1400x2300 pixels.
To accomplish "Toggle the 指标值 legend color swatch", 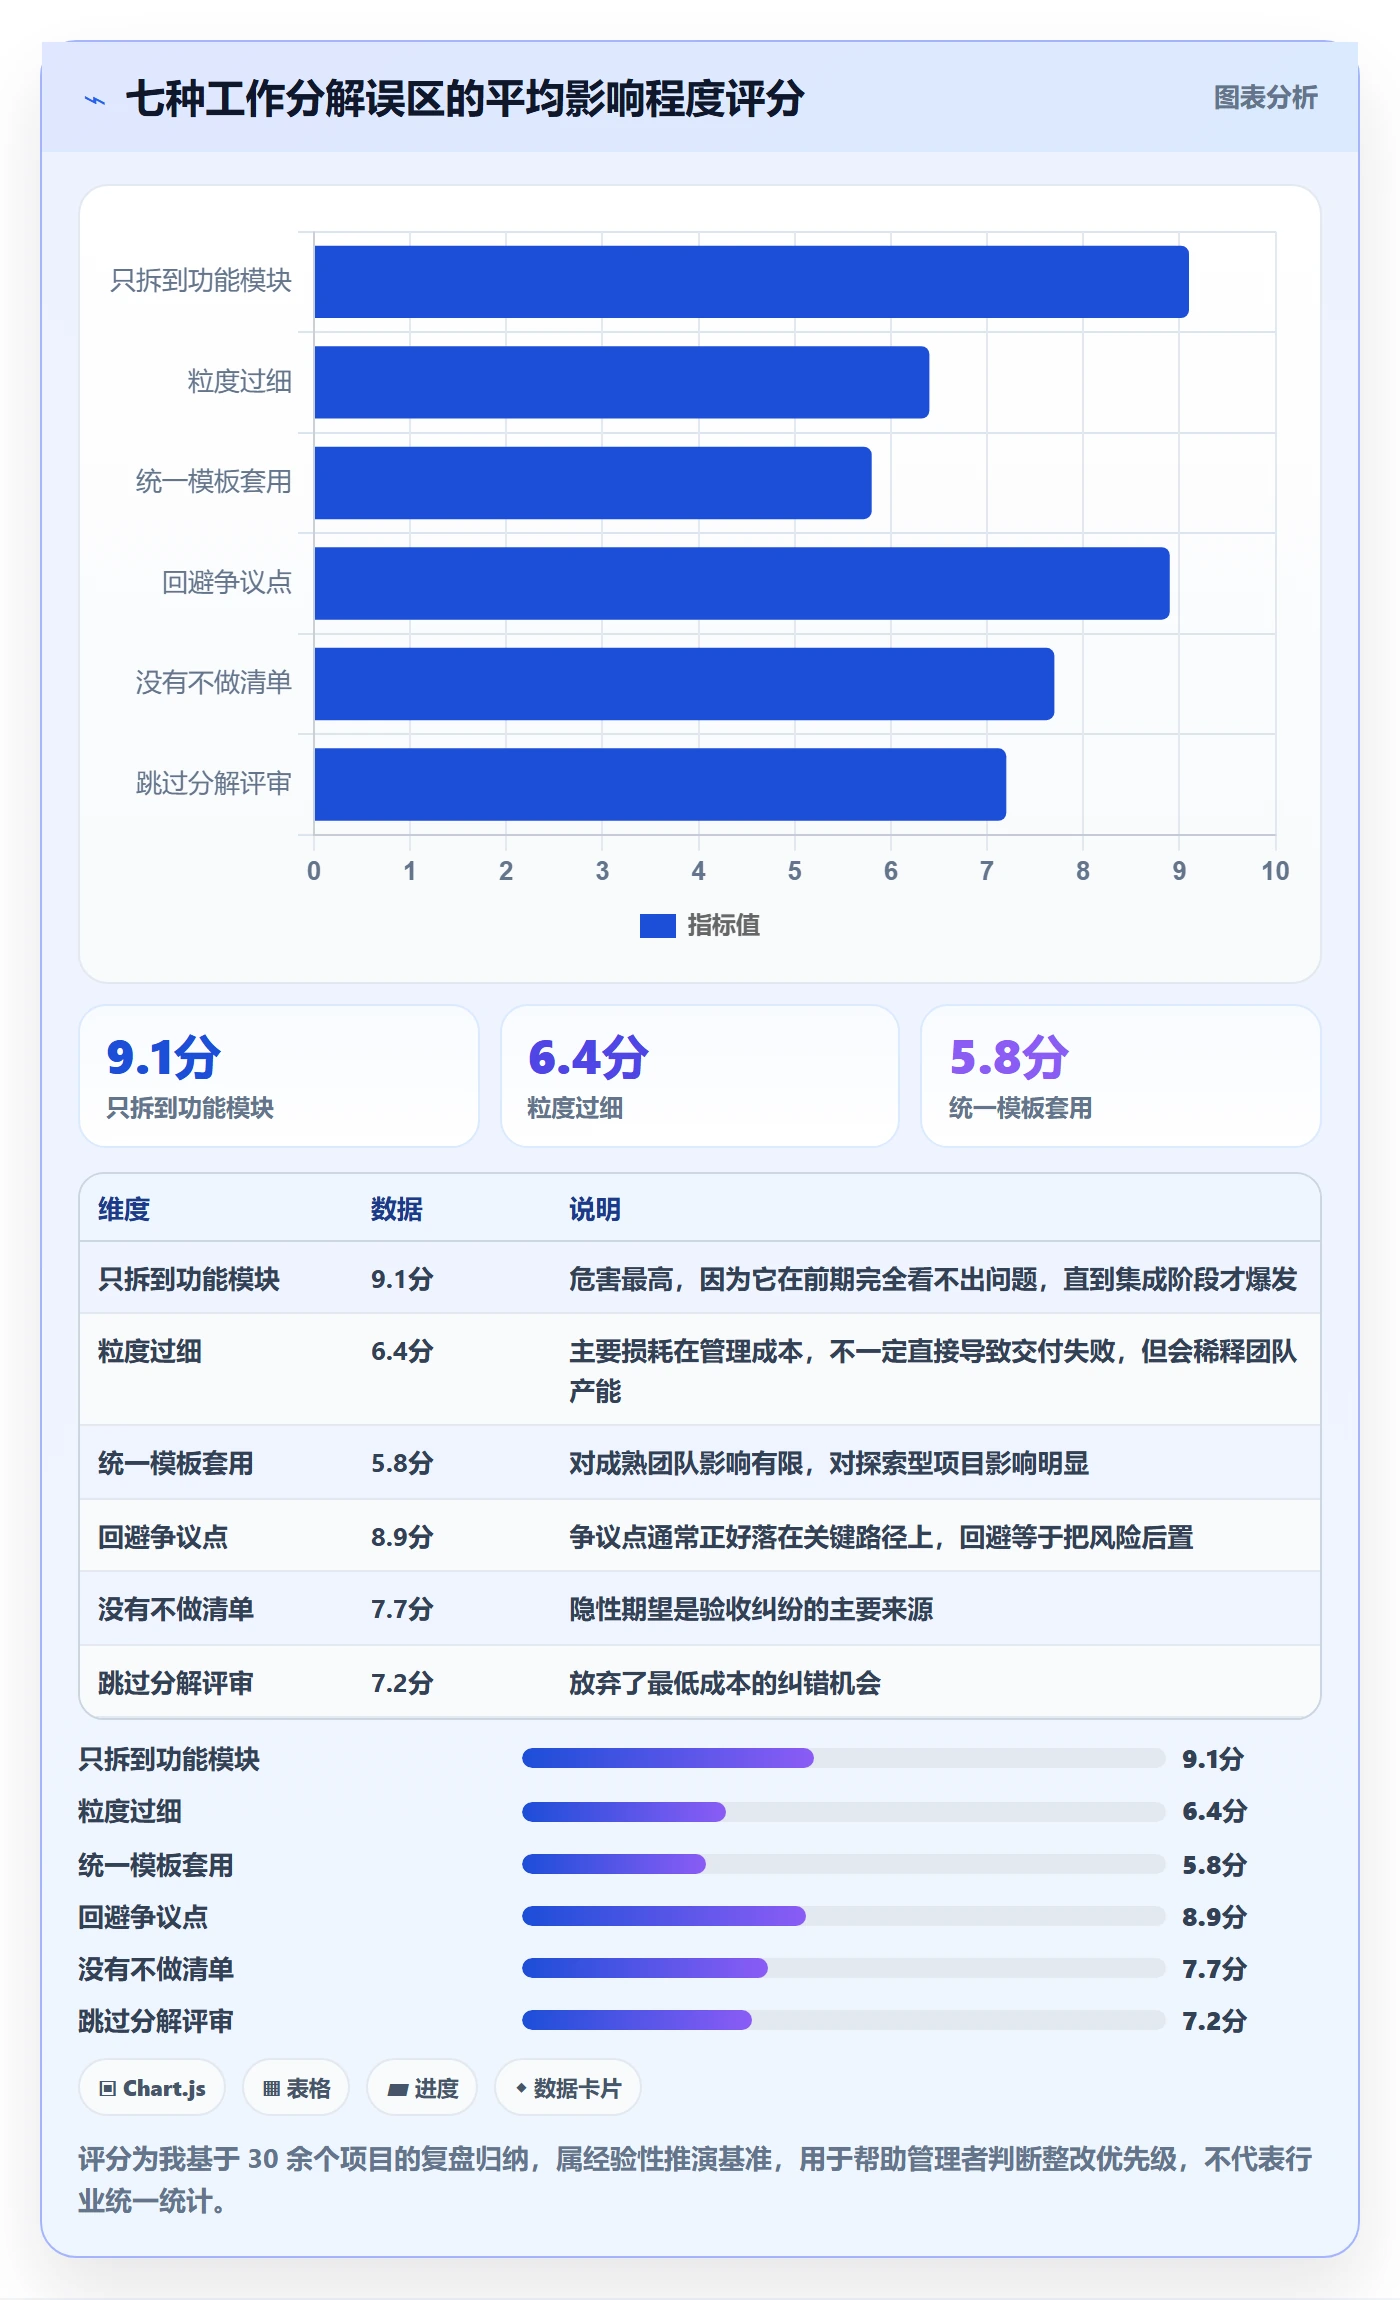I will [658, 926].
